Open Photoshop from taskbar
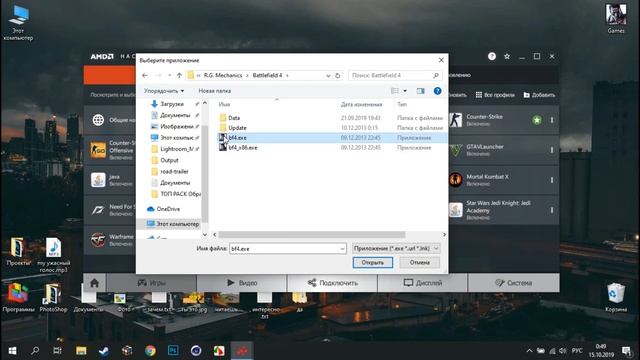 (x=173, y=350)
